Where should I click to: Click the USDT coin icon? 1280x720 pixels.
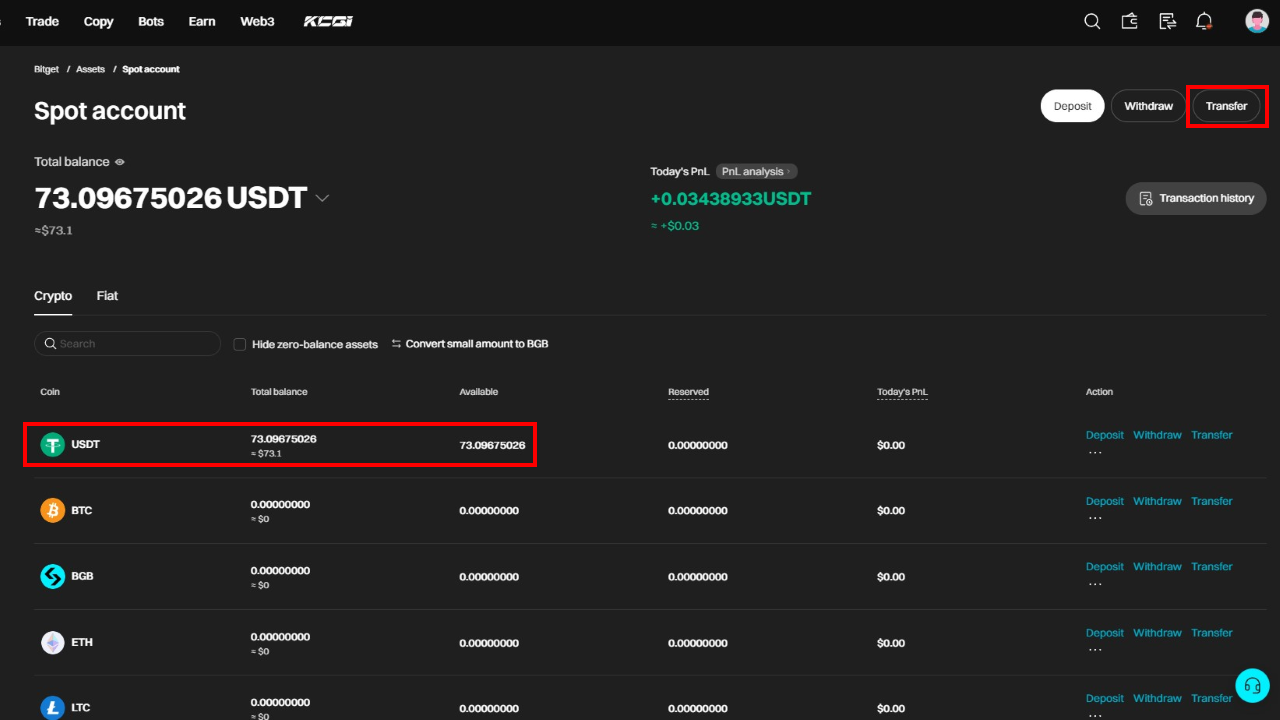click(52, 444)
